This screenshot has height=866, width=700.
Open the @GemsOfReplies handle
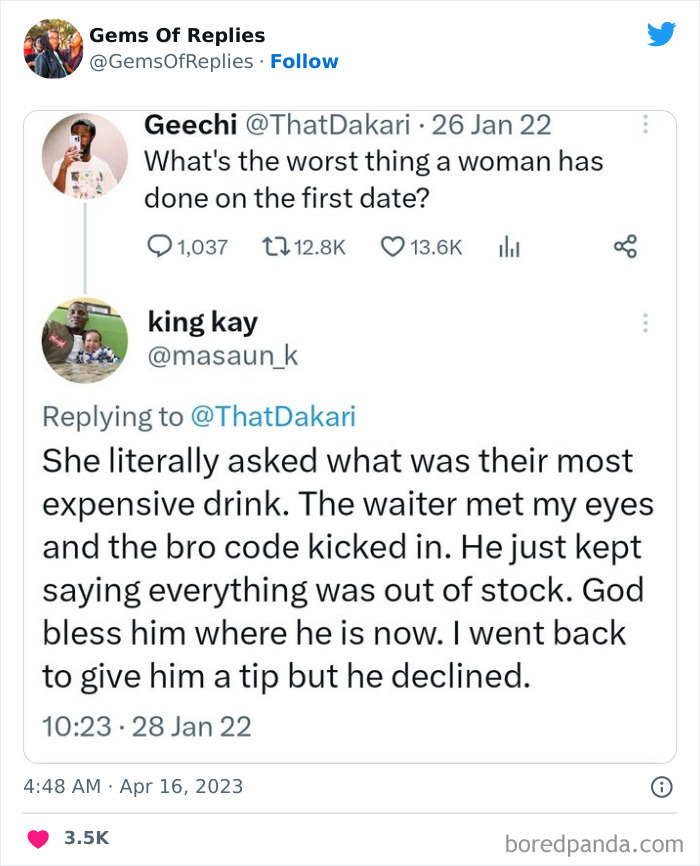point(171,61)
